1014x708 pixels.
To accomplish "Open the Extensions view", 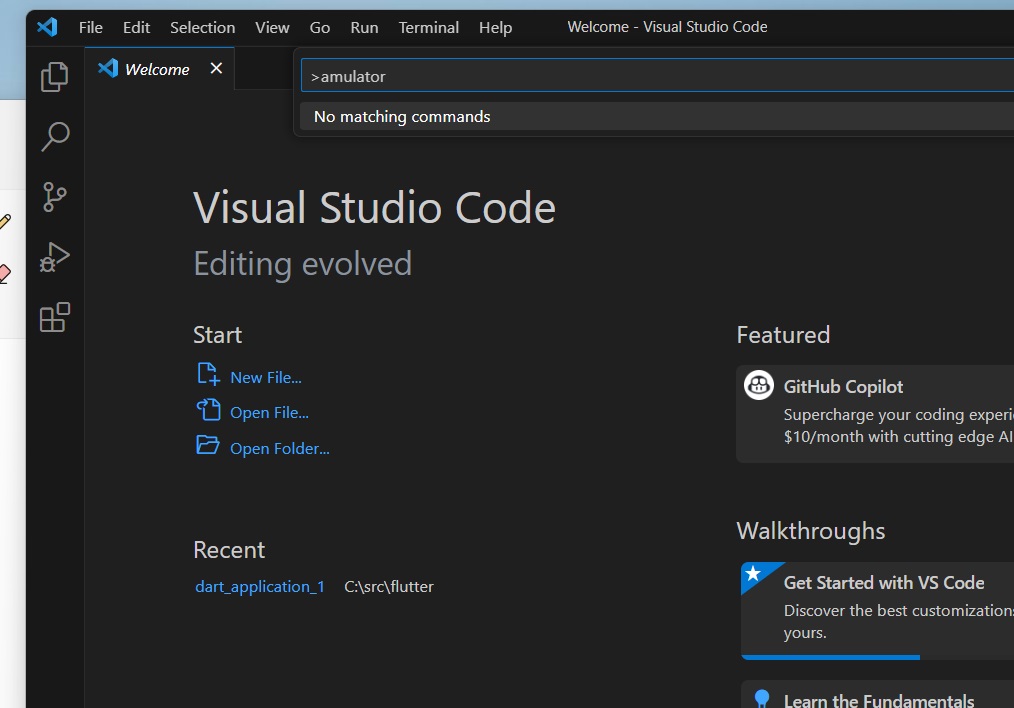I will (54, 317).
